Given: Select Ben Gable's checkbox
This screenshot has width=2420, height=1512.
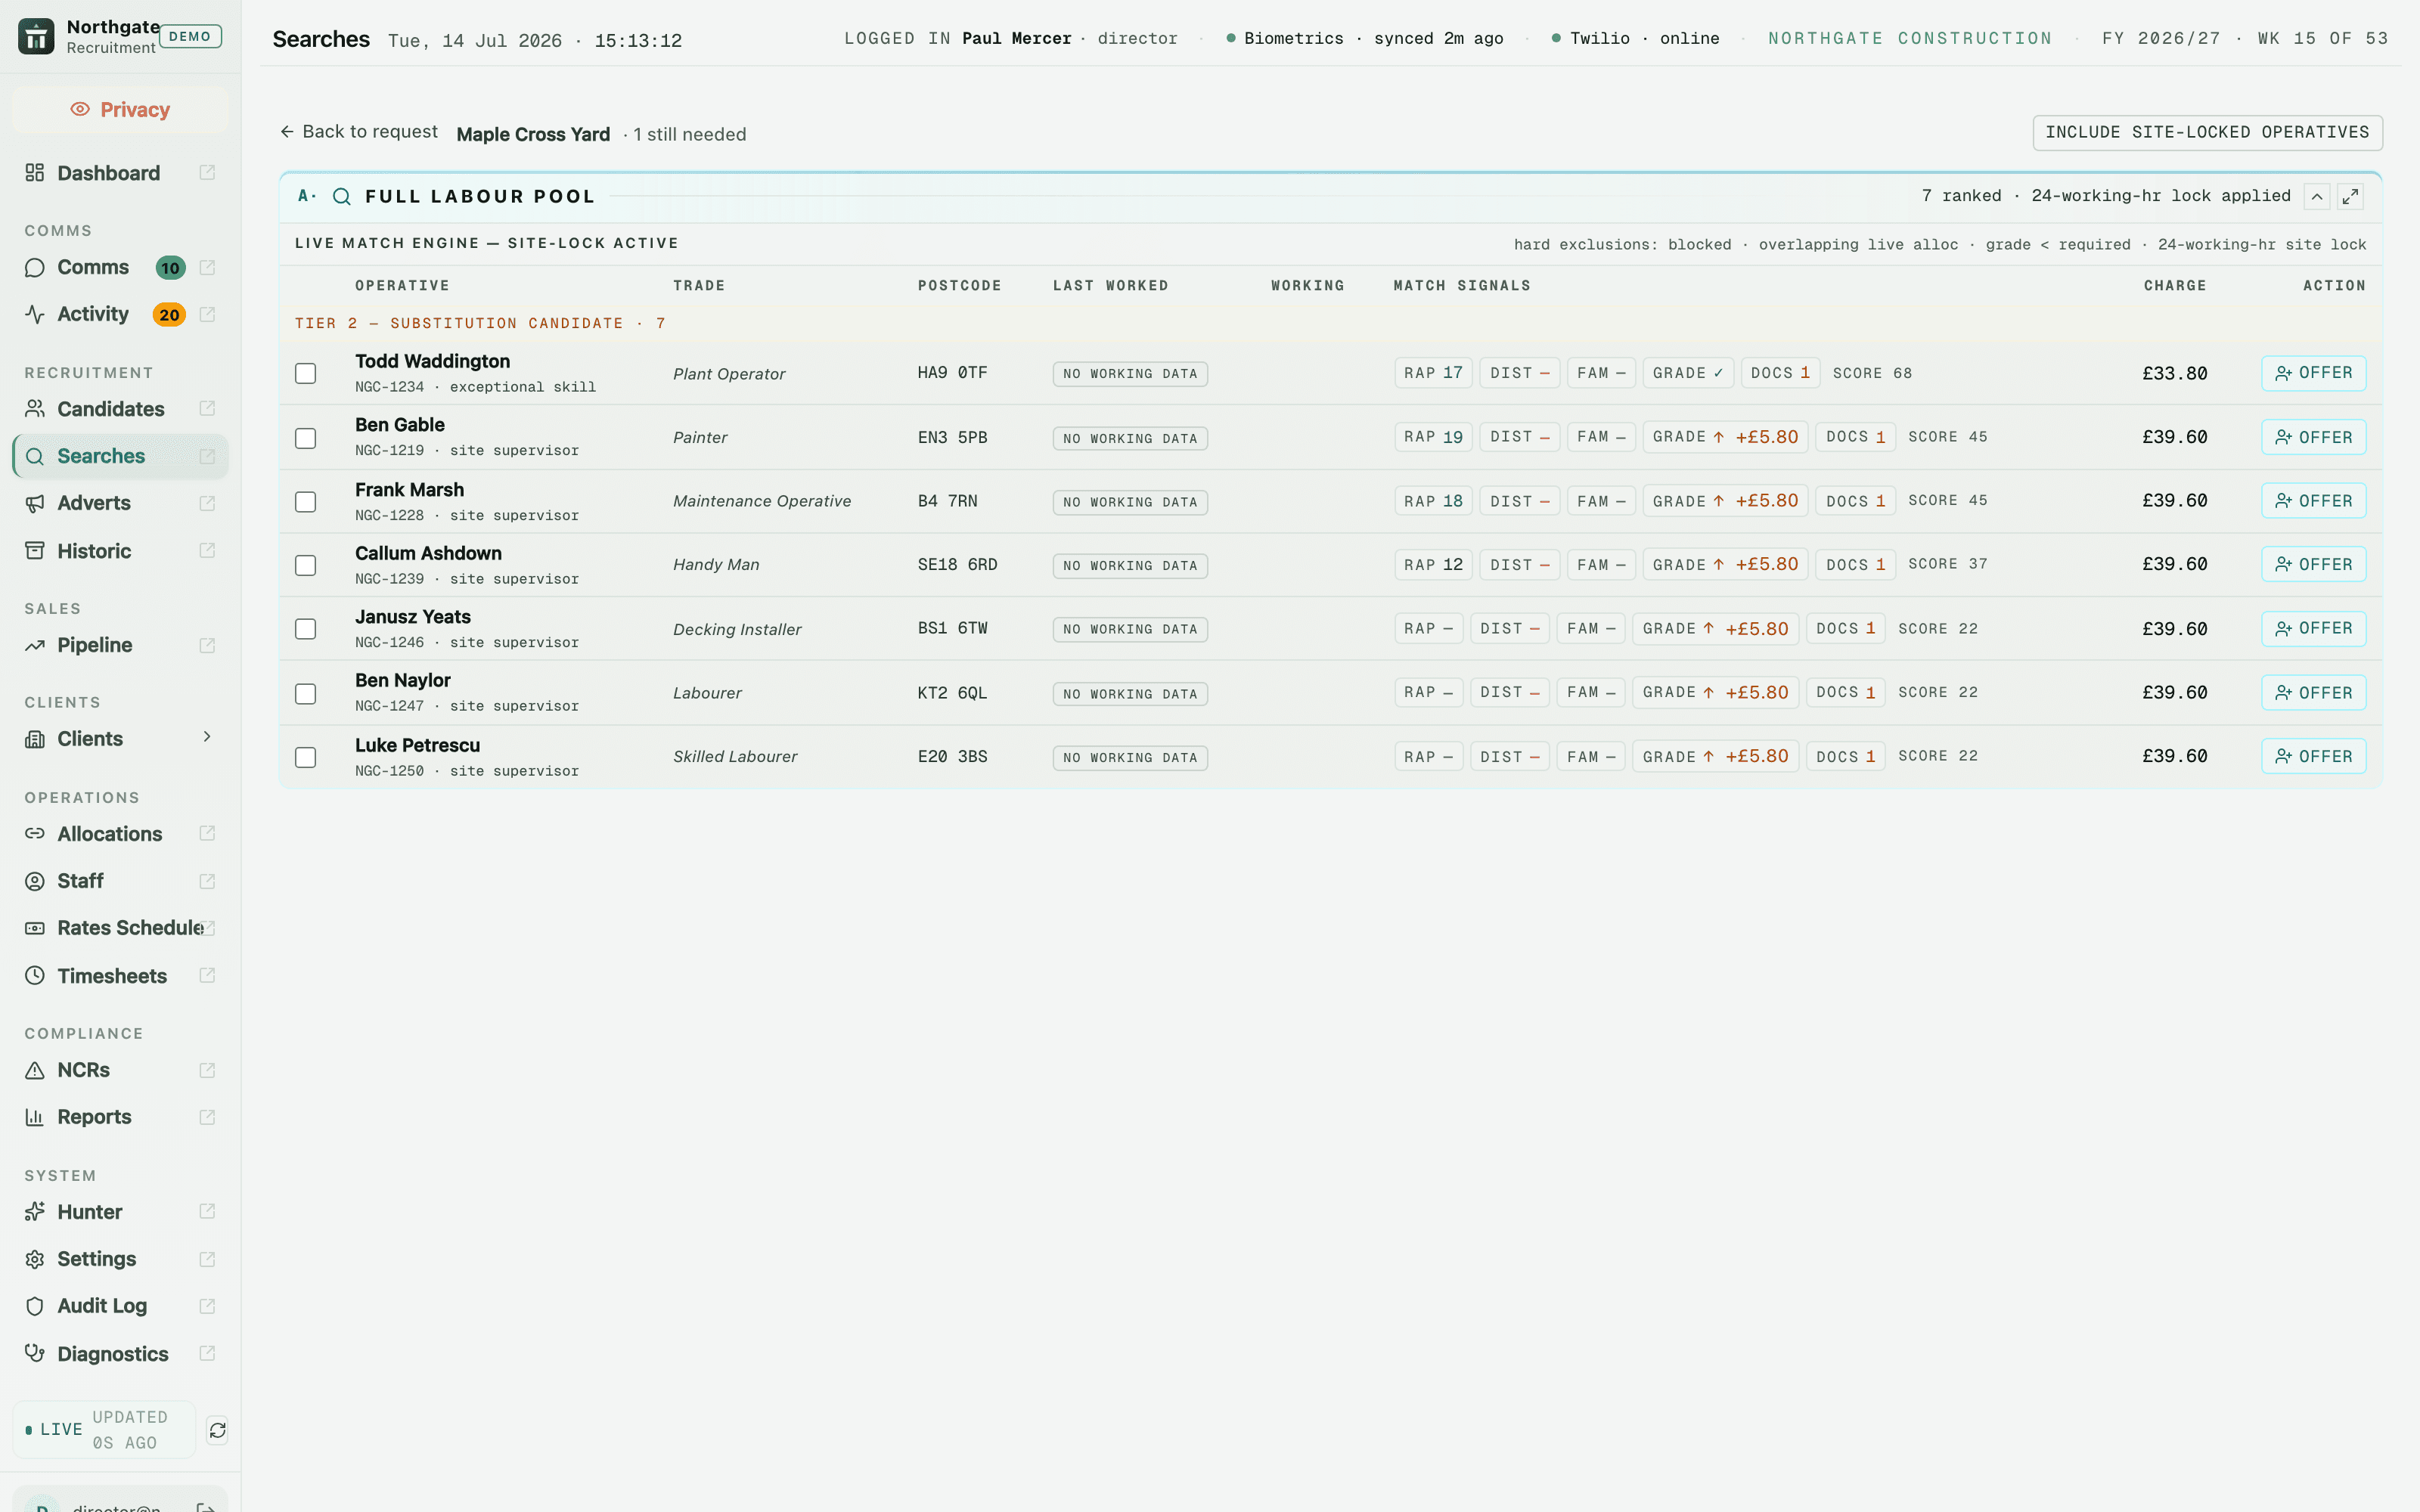Looking at the screenshot, I should tap(306, 438).
